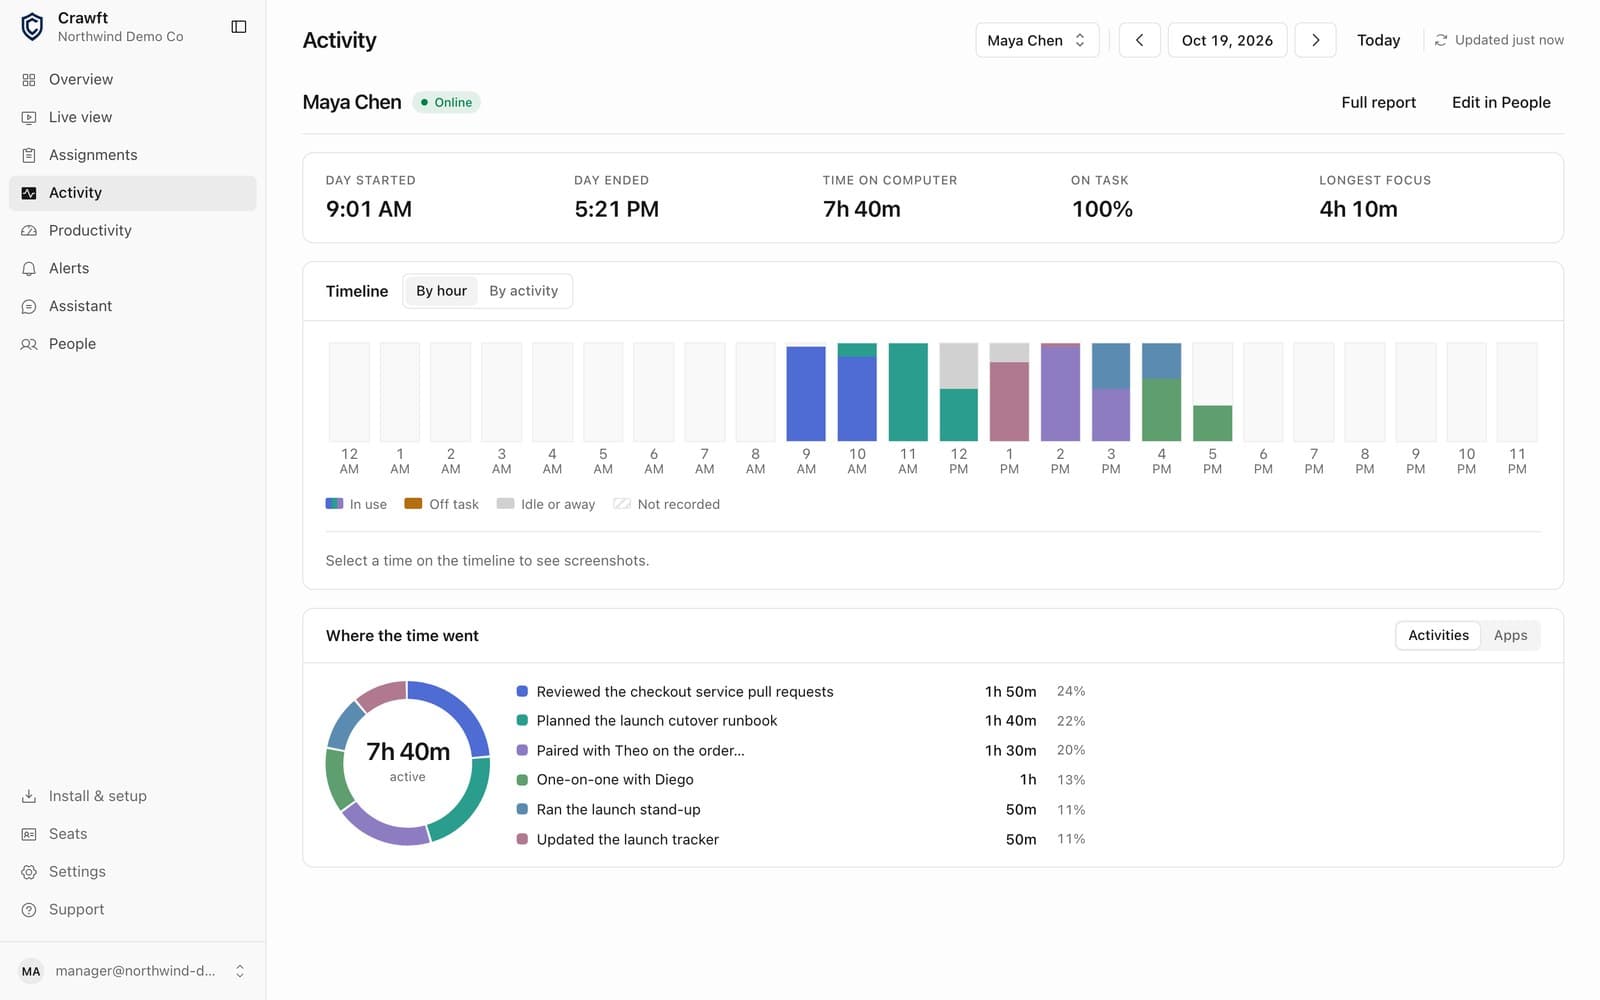Open Seats in the sidebar
Image resolution: width=1600 pixels, height=1000 pixels.
coord(133,834)
